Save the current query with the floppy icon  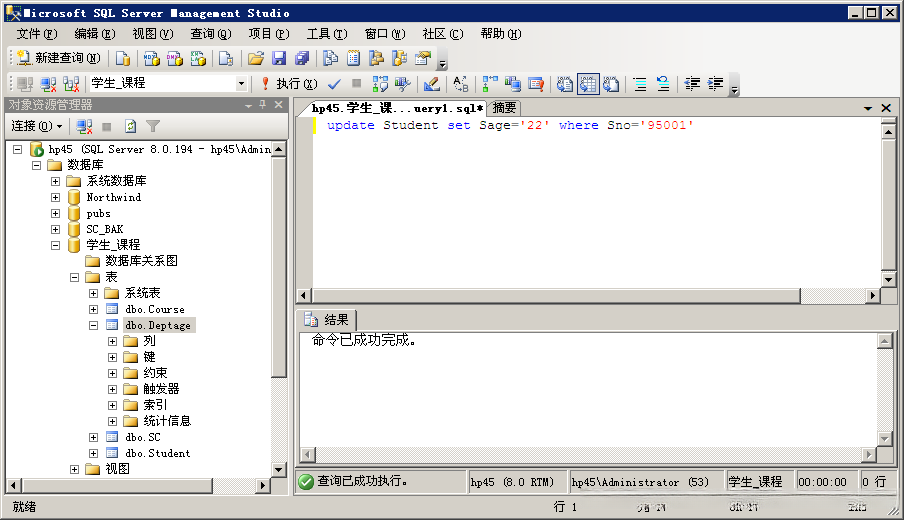(279, 58)
